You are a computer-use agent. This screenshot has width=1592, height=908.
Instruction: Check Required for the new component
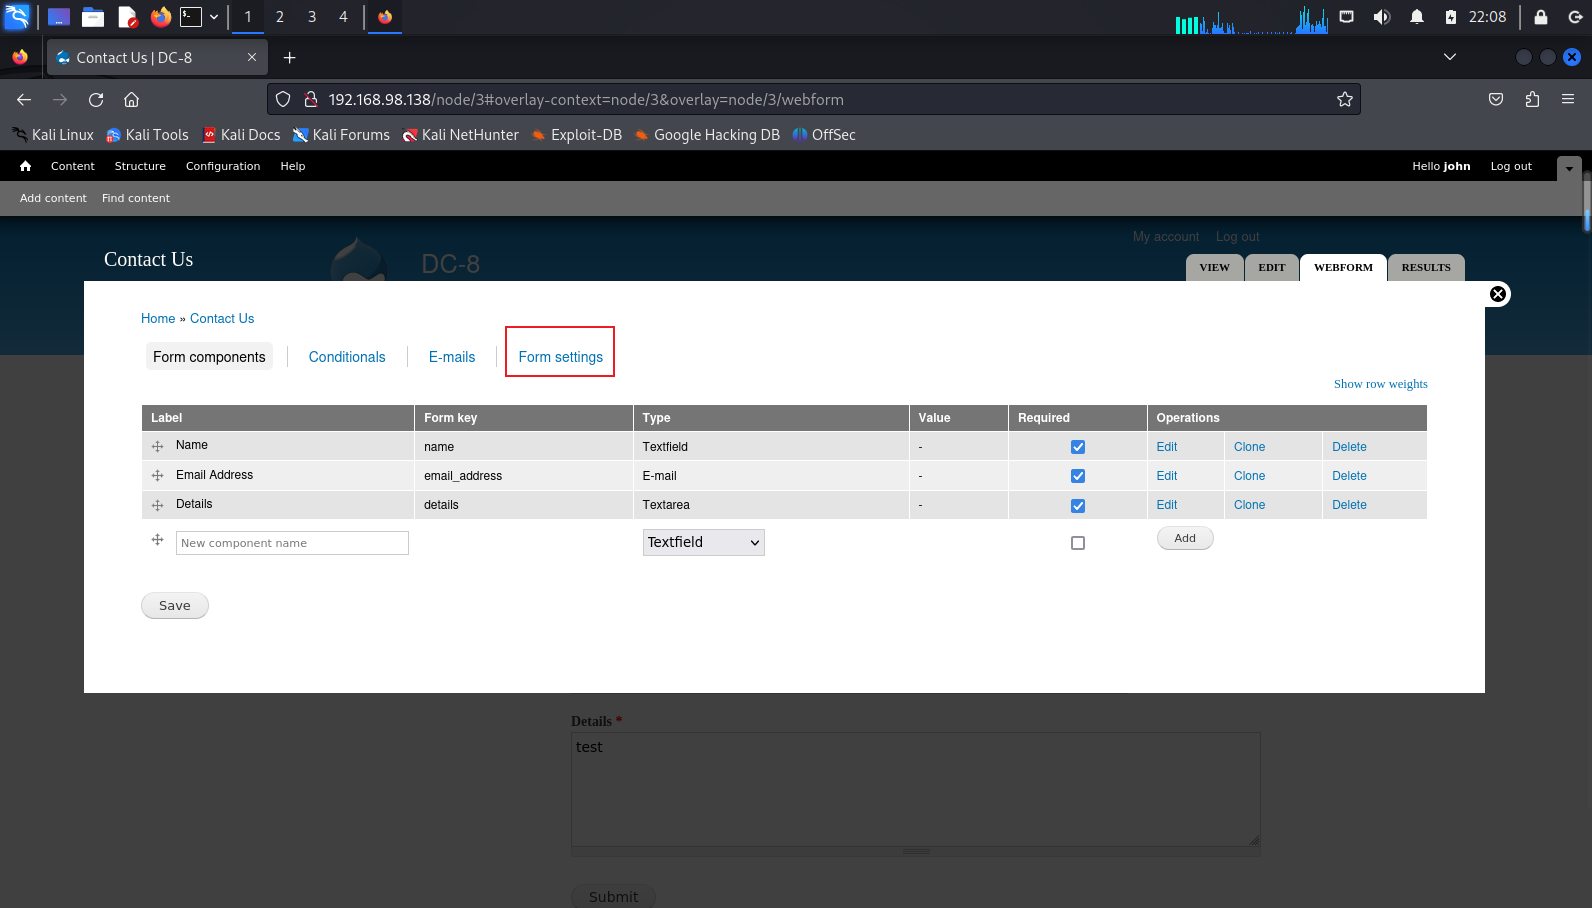coord(1078,543)
